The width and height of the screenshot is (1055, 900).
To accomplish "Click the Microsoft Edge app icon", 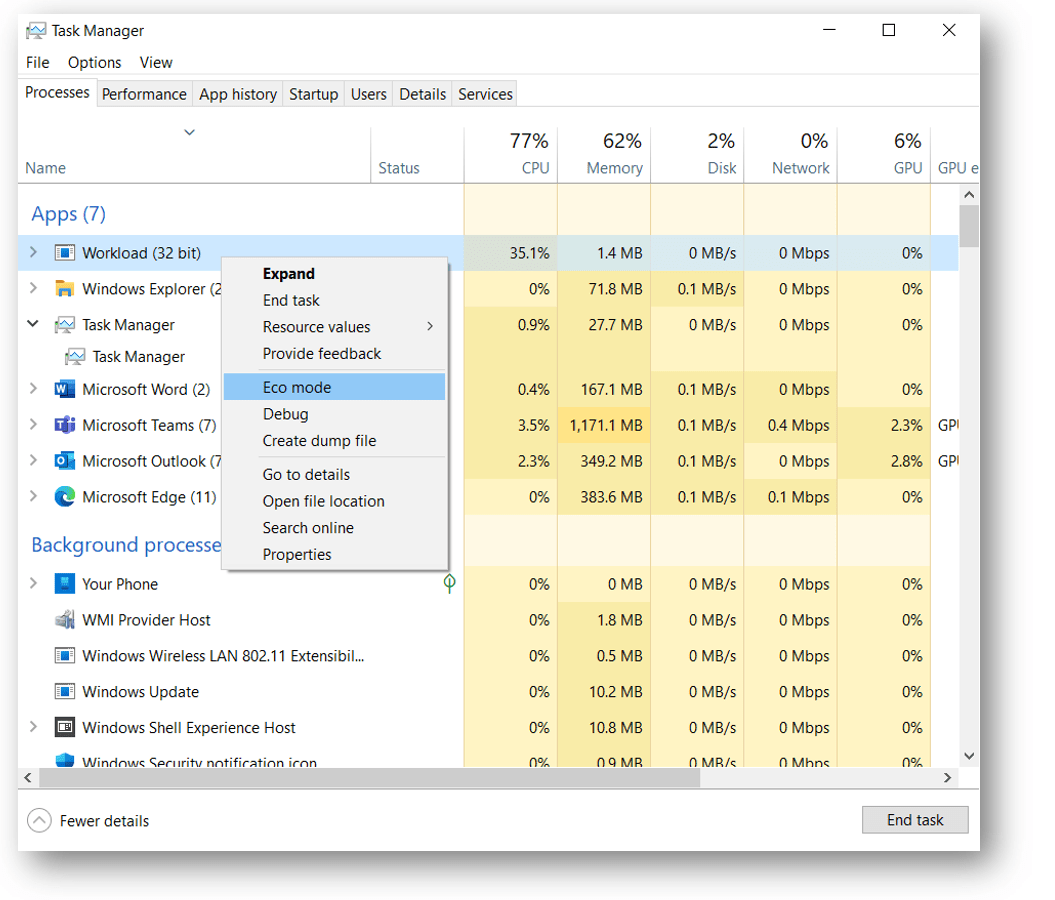I will pyautogui.click(x=66, y=497).
